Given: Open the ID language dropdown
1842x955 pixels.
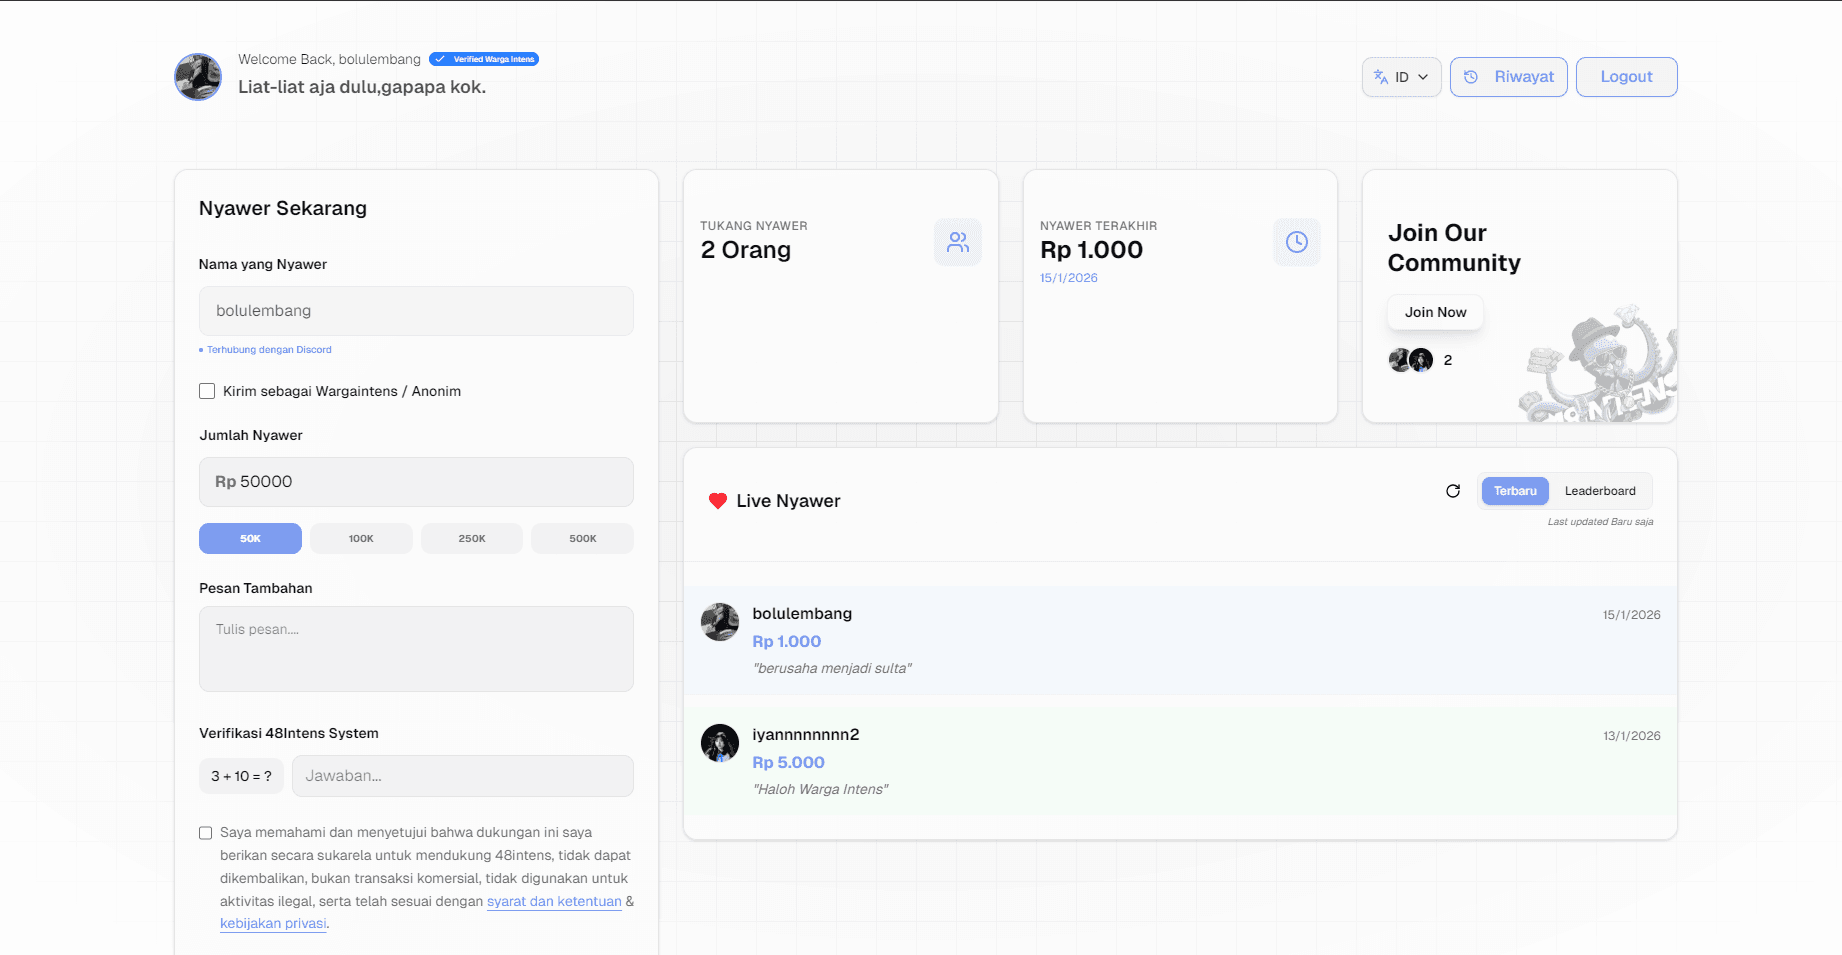Looking at the screenshot, I should pyautogui.click(x=1401, y=77).
